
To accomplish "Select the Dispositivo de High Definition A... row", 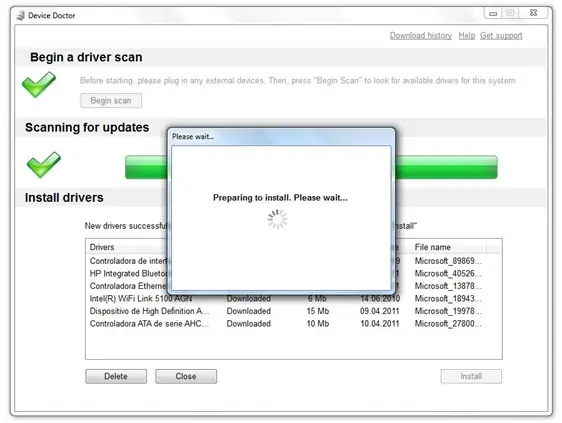I will [294, 311].
